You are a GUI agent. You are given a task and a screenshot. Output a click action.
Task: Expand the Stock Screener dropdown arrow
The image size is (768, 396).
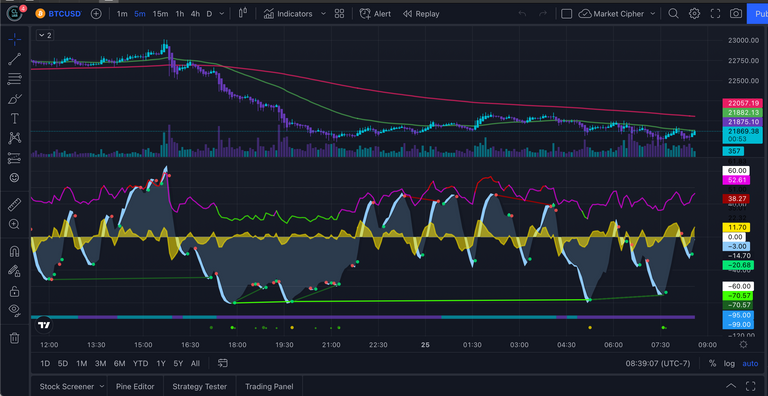tap(101, 386)
